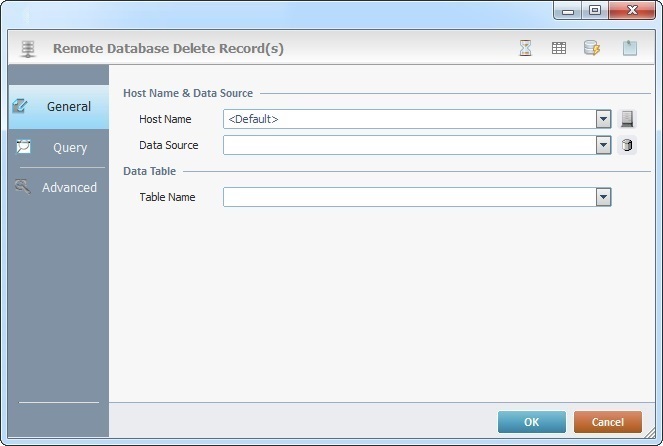The image size is (663, 446).
Task: Click the clipboard note icon in header
Action: tap(629, 48)
